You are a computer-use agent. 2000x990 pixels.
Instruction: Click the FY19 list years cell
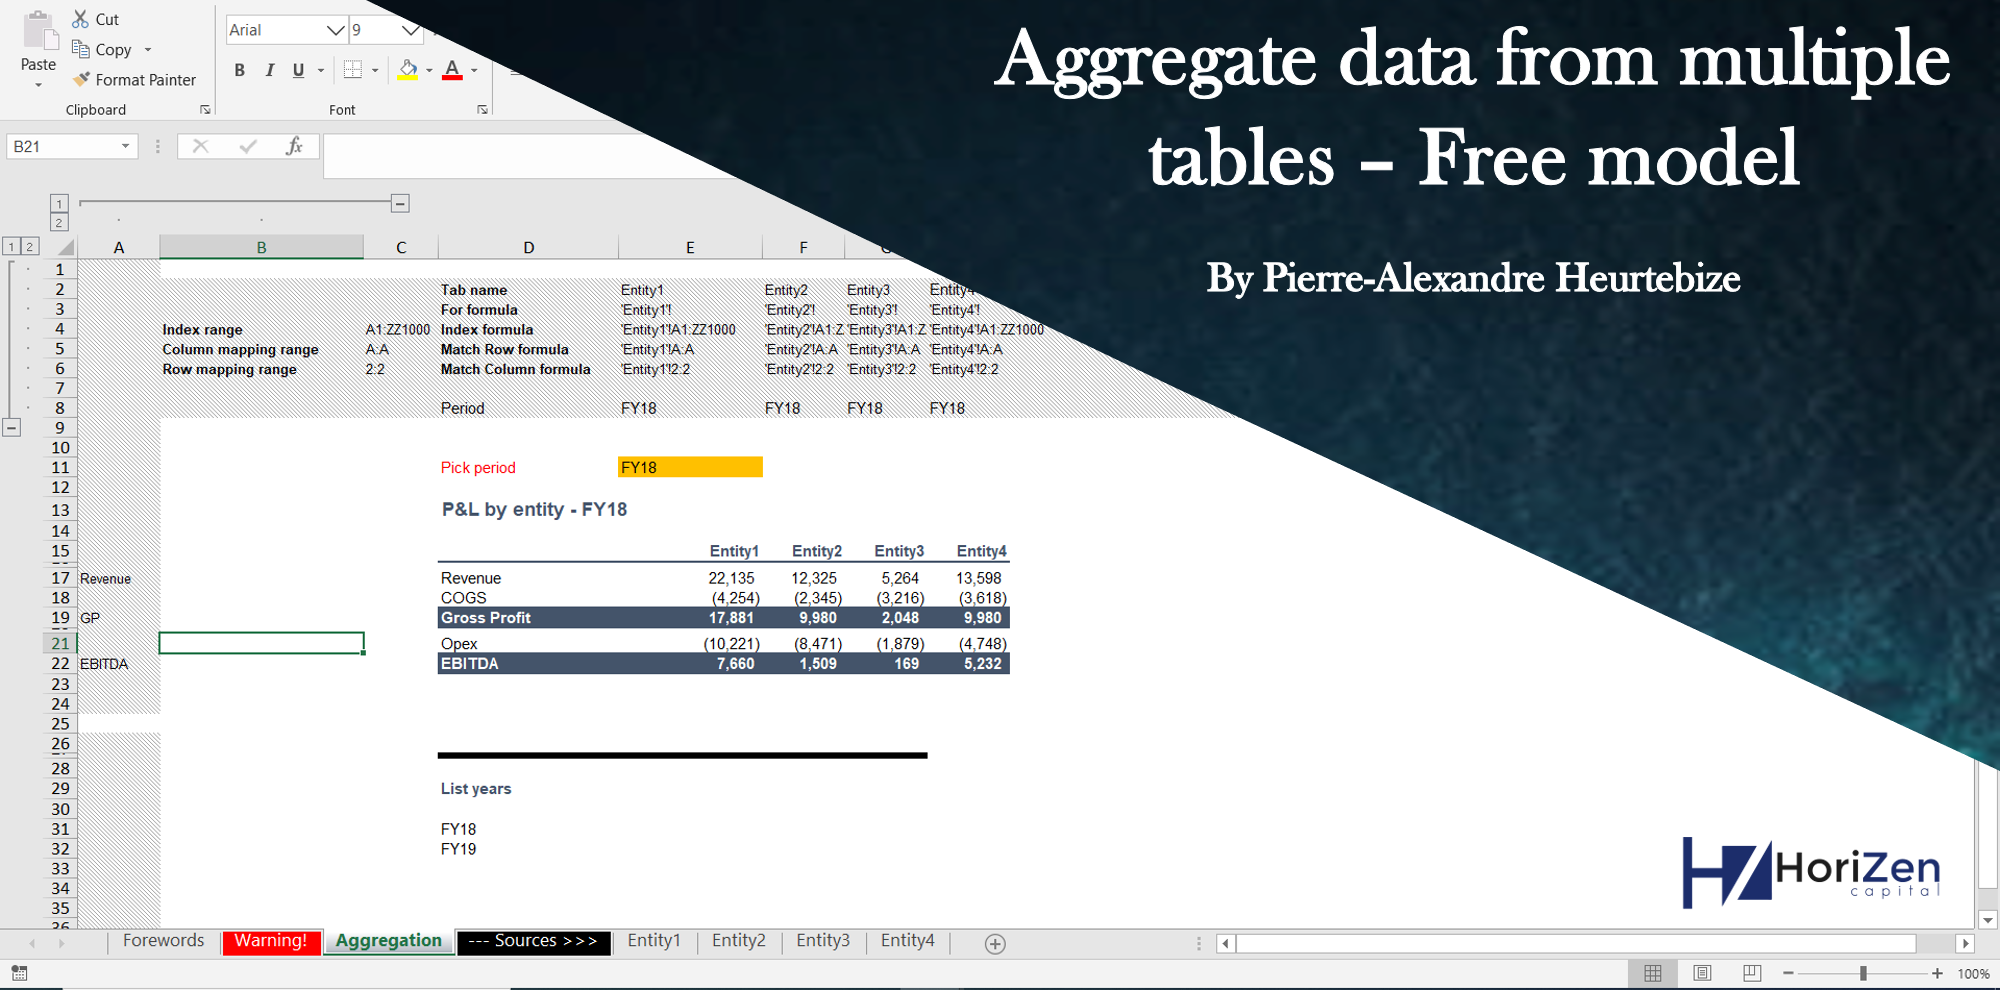pyautogui.click(x=459, y=849)
